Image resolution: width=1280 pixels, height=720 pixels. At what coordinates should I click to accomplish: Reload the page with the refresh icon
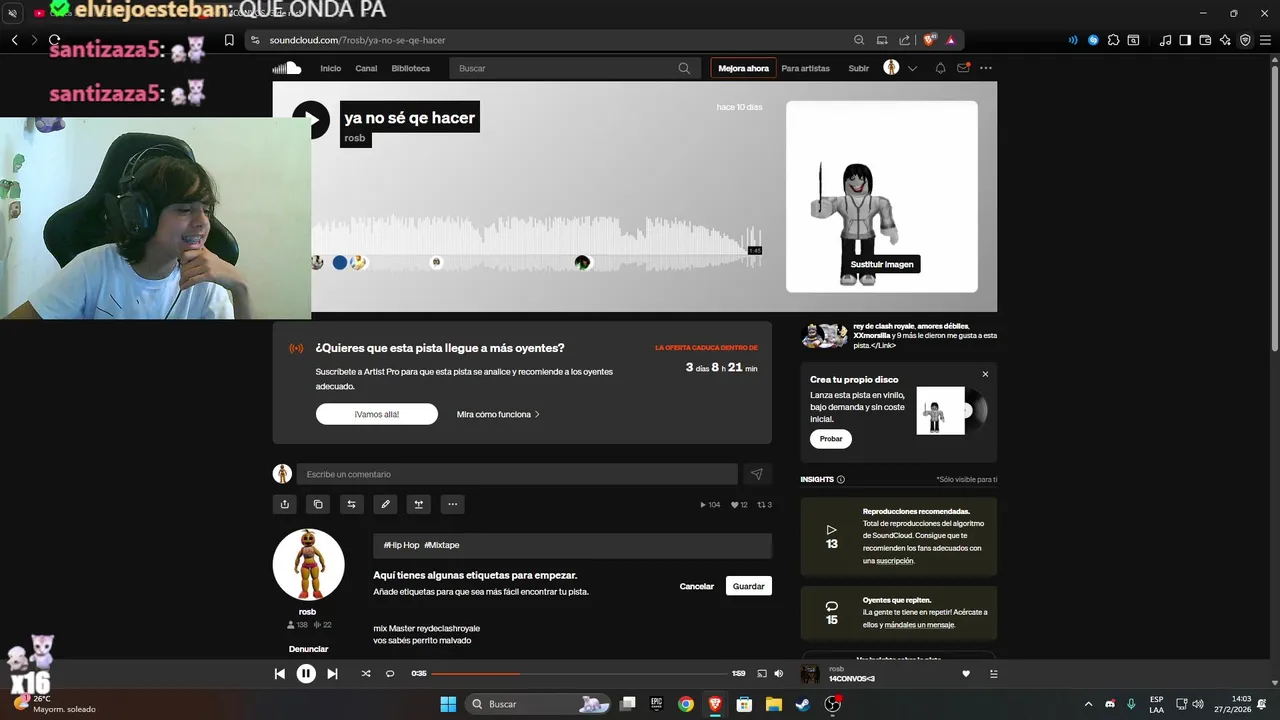54,40
